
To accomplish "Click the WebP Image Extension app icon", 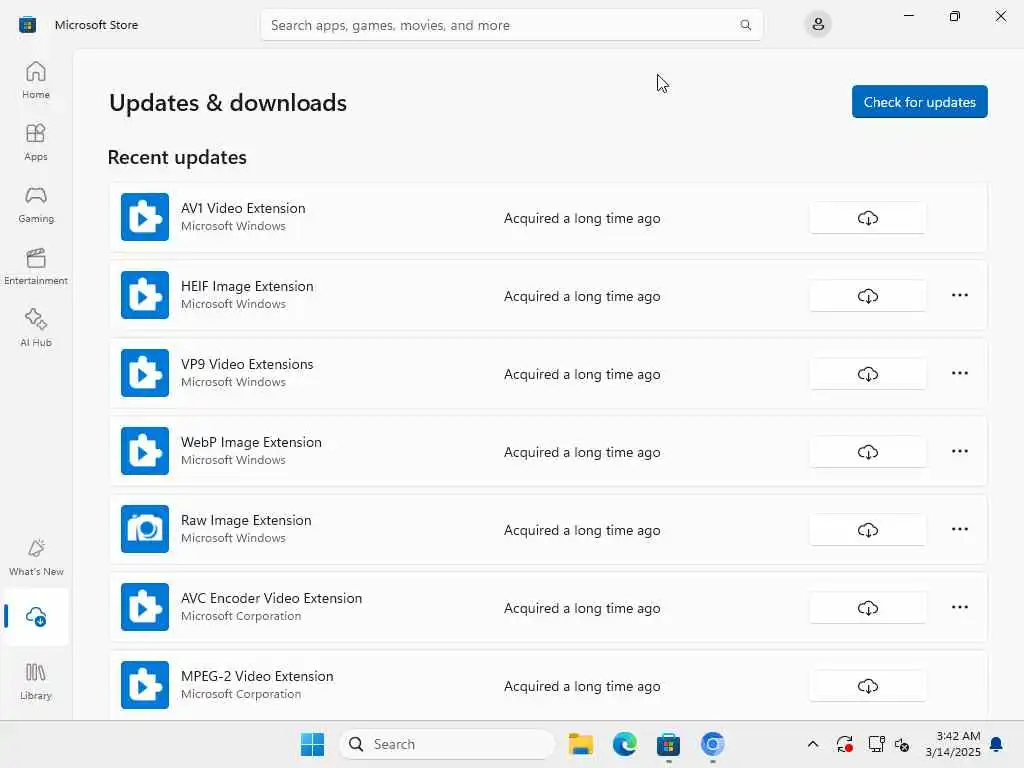I will click(x=145, y=451).
